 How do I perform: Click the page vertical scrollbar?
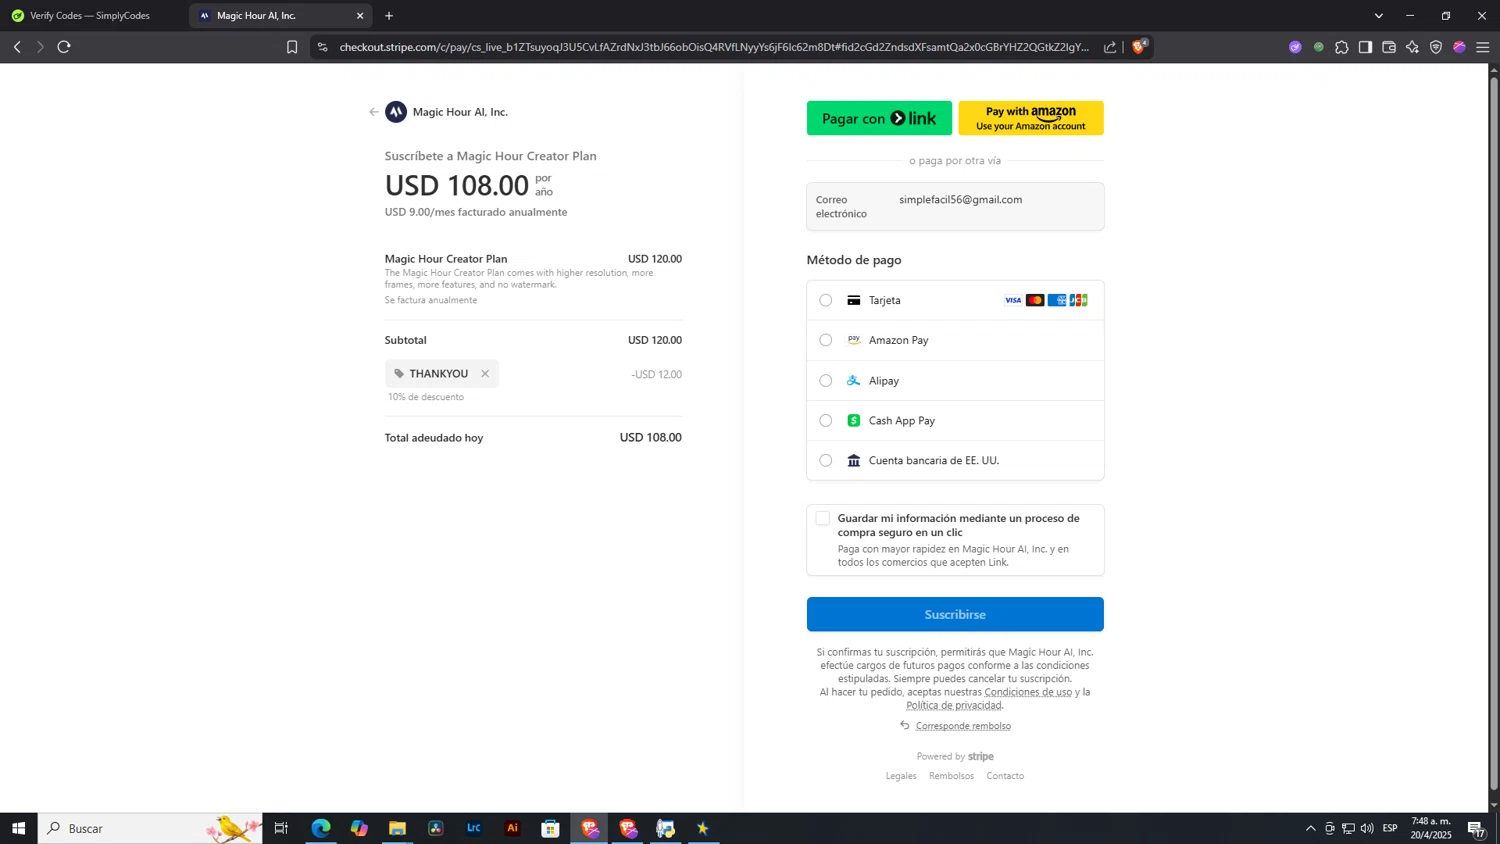click(1494, 434)
